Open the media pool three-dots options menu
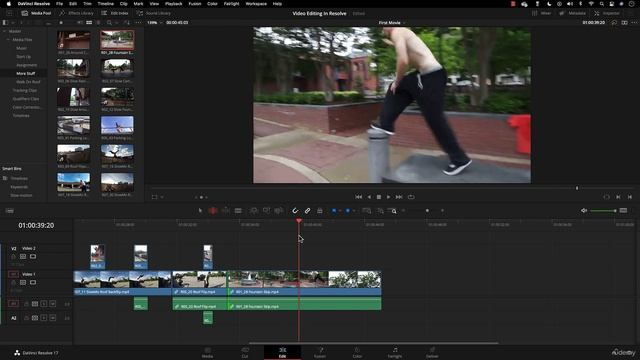Image resolution: width=640 pixels, height=360 pixels. click(x=138, y=22)
